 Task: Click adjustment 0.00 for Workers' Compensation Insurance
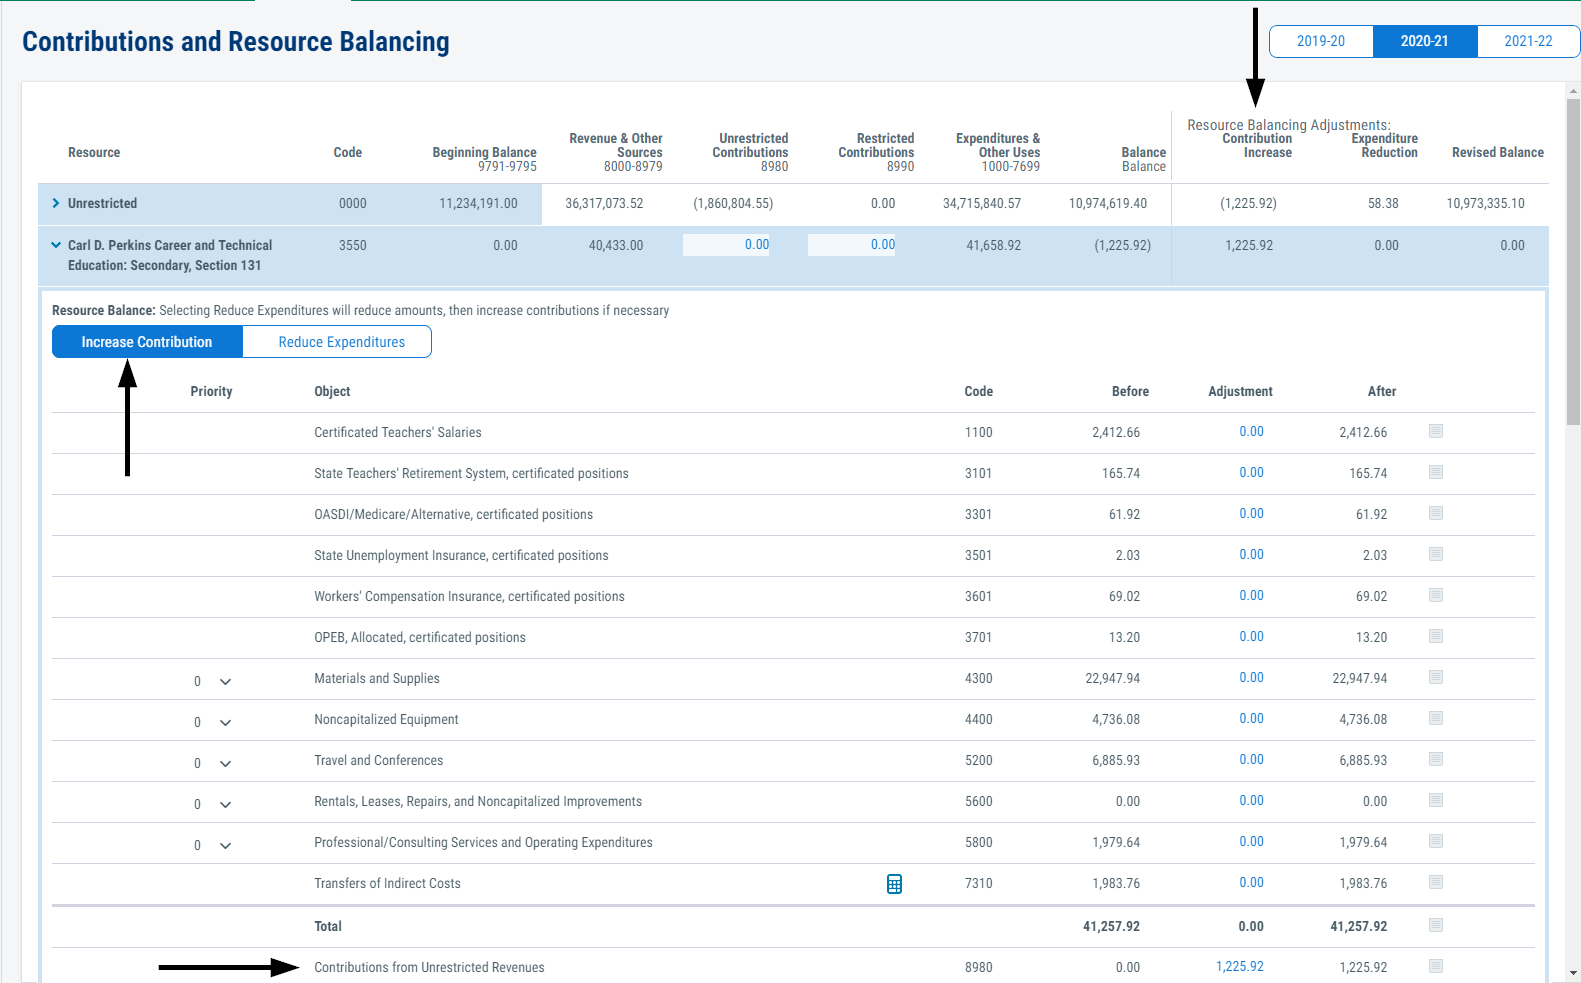(x=1251, y=596)
